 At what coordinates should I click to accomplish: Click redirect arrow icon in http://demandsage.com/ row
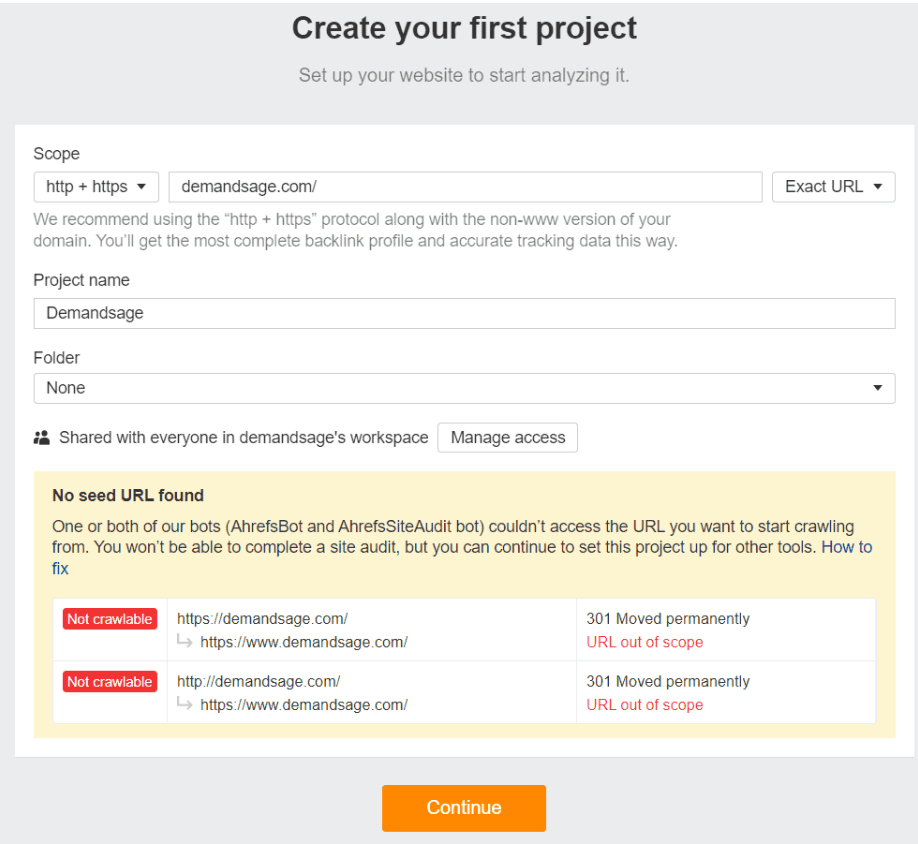coord(185,704)
